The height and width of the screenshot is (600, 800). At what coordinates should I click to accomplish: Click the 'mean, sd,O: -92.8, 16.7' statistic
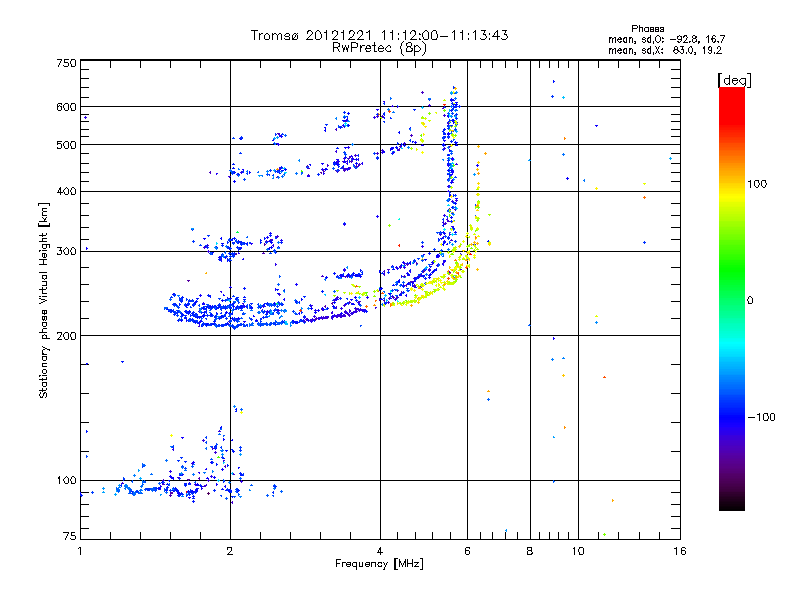click(666, 39)
